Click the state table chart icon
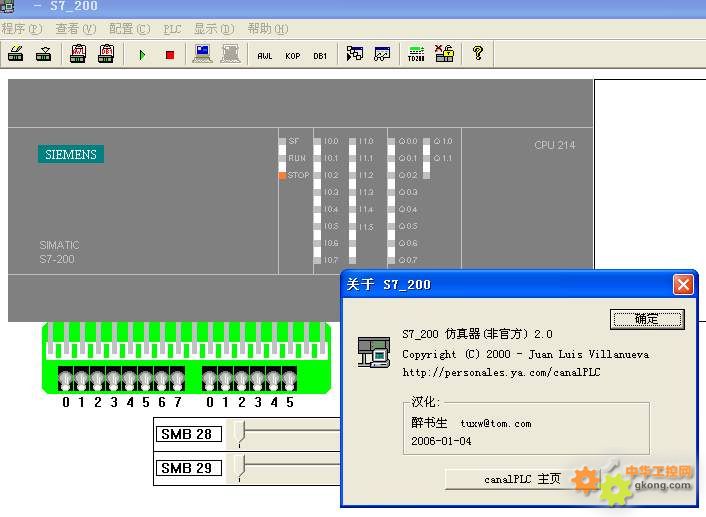706x517 pixels. point(382,54)
